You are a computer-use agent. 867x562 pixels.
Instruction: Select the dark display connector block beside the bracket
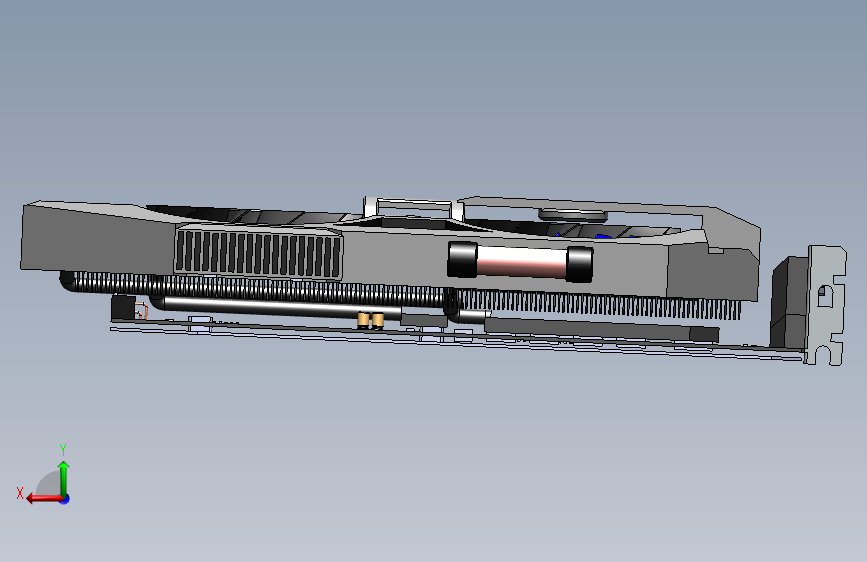click(x=788, y=303)
